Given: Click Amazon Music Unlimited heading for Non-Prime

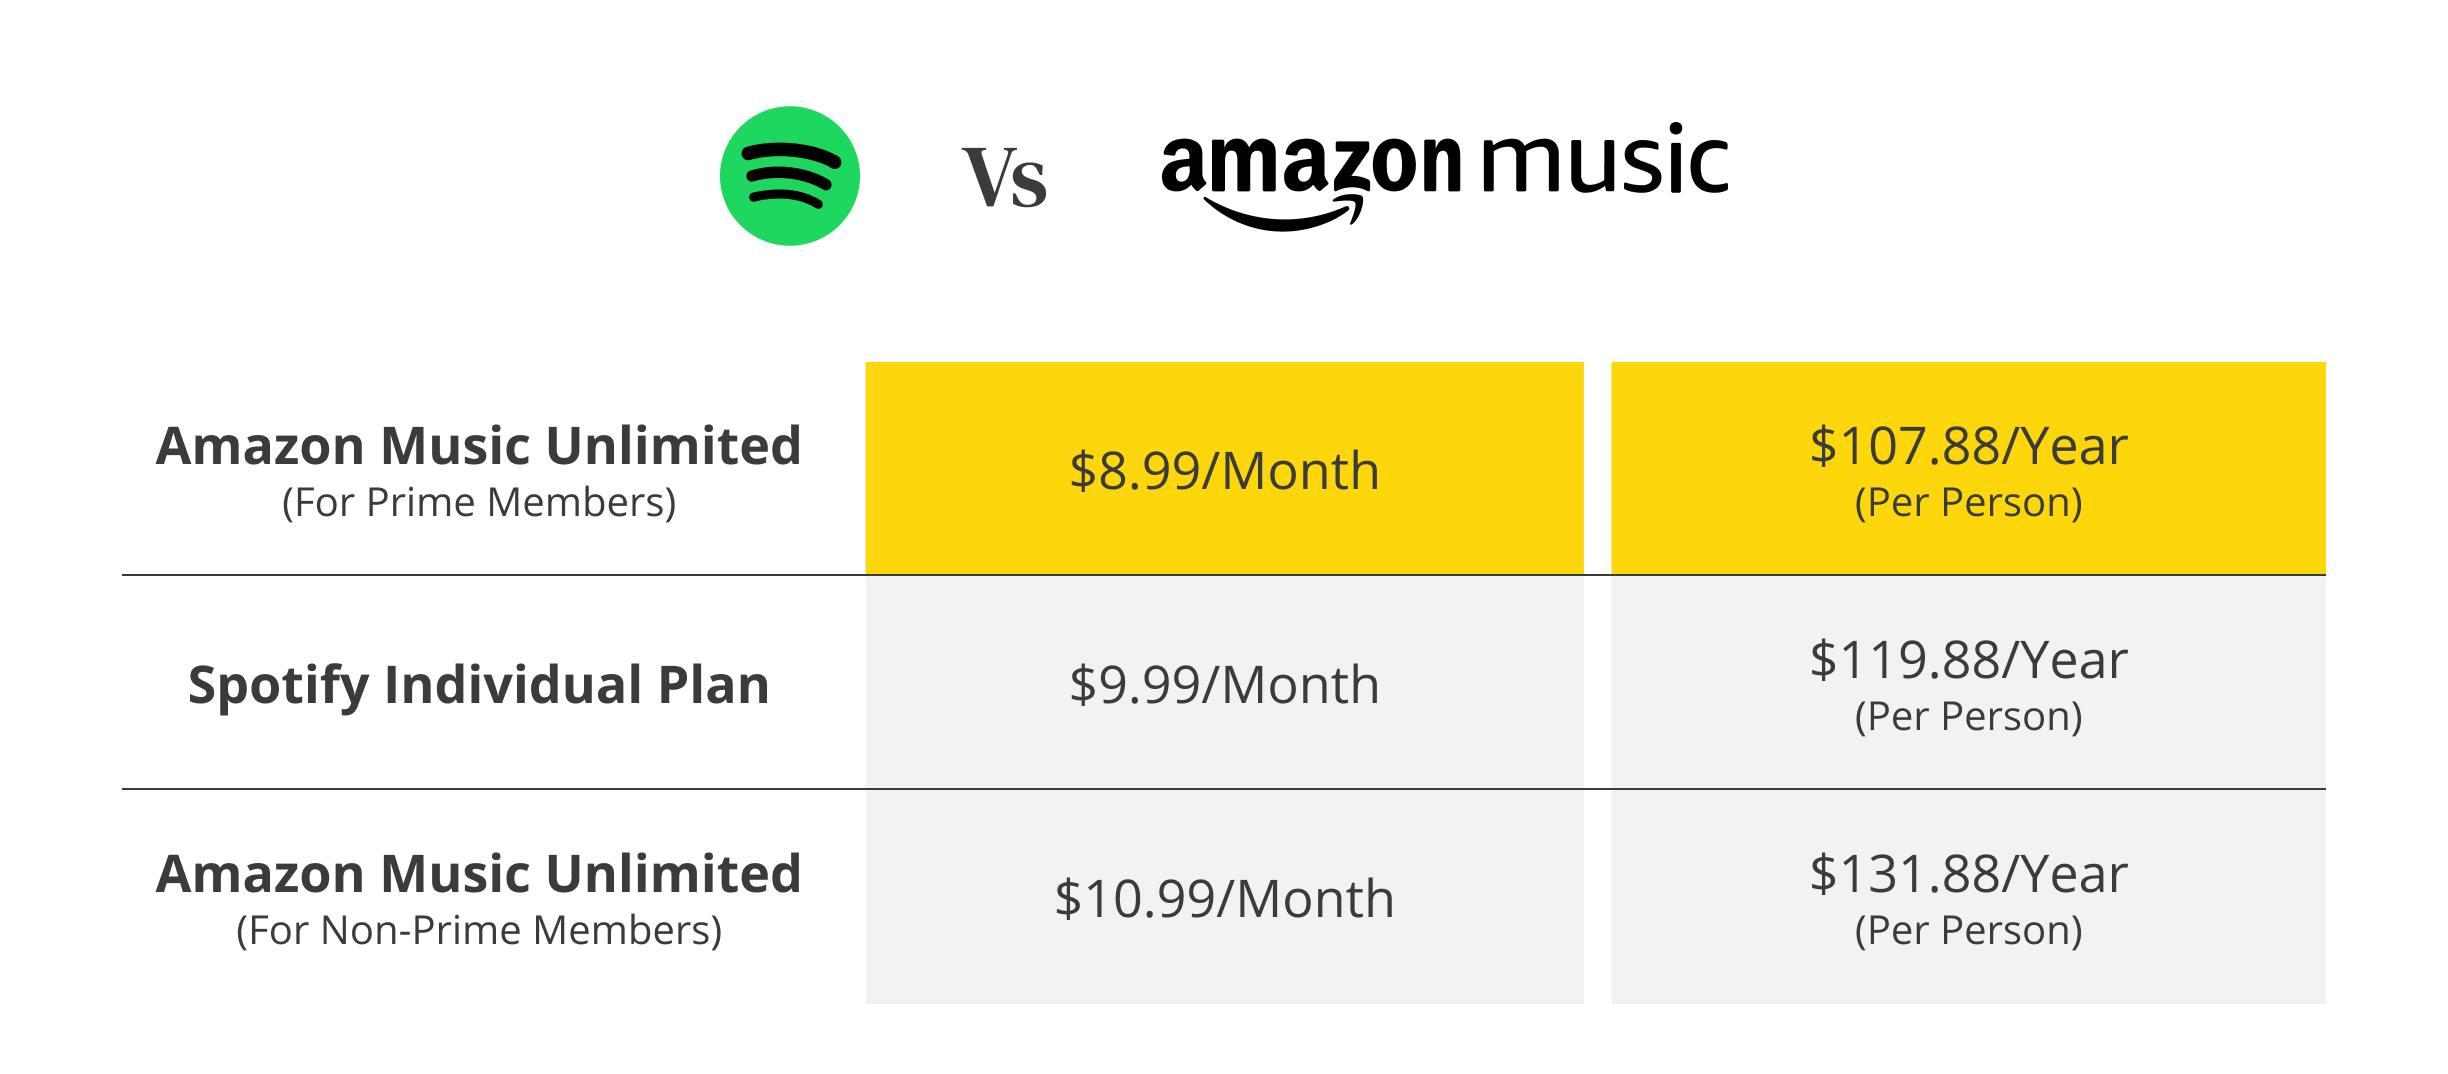Looking at the screenshot, I should [x=479, y=874].
